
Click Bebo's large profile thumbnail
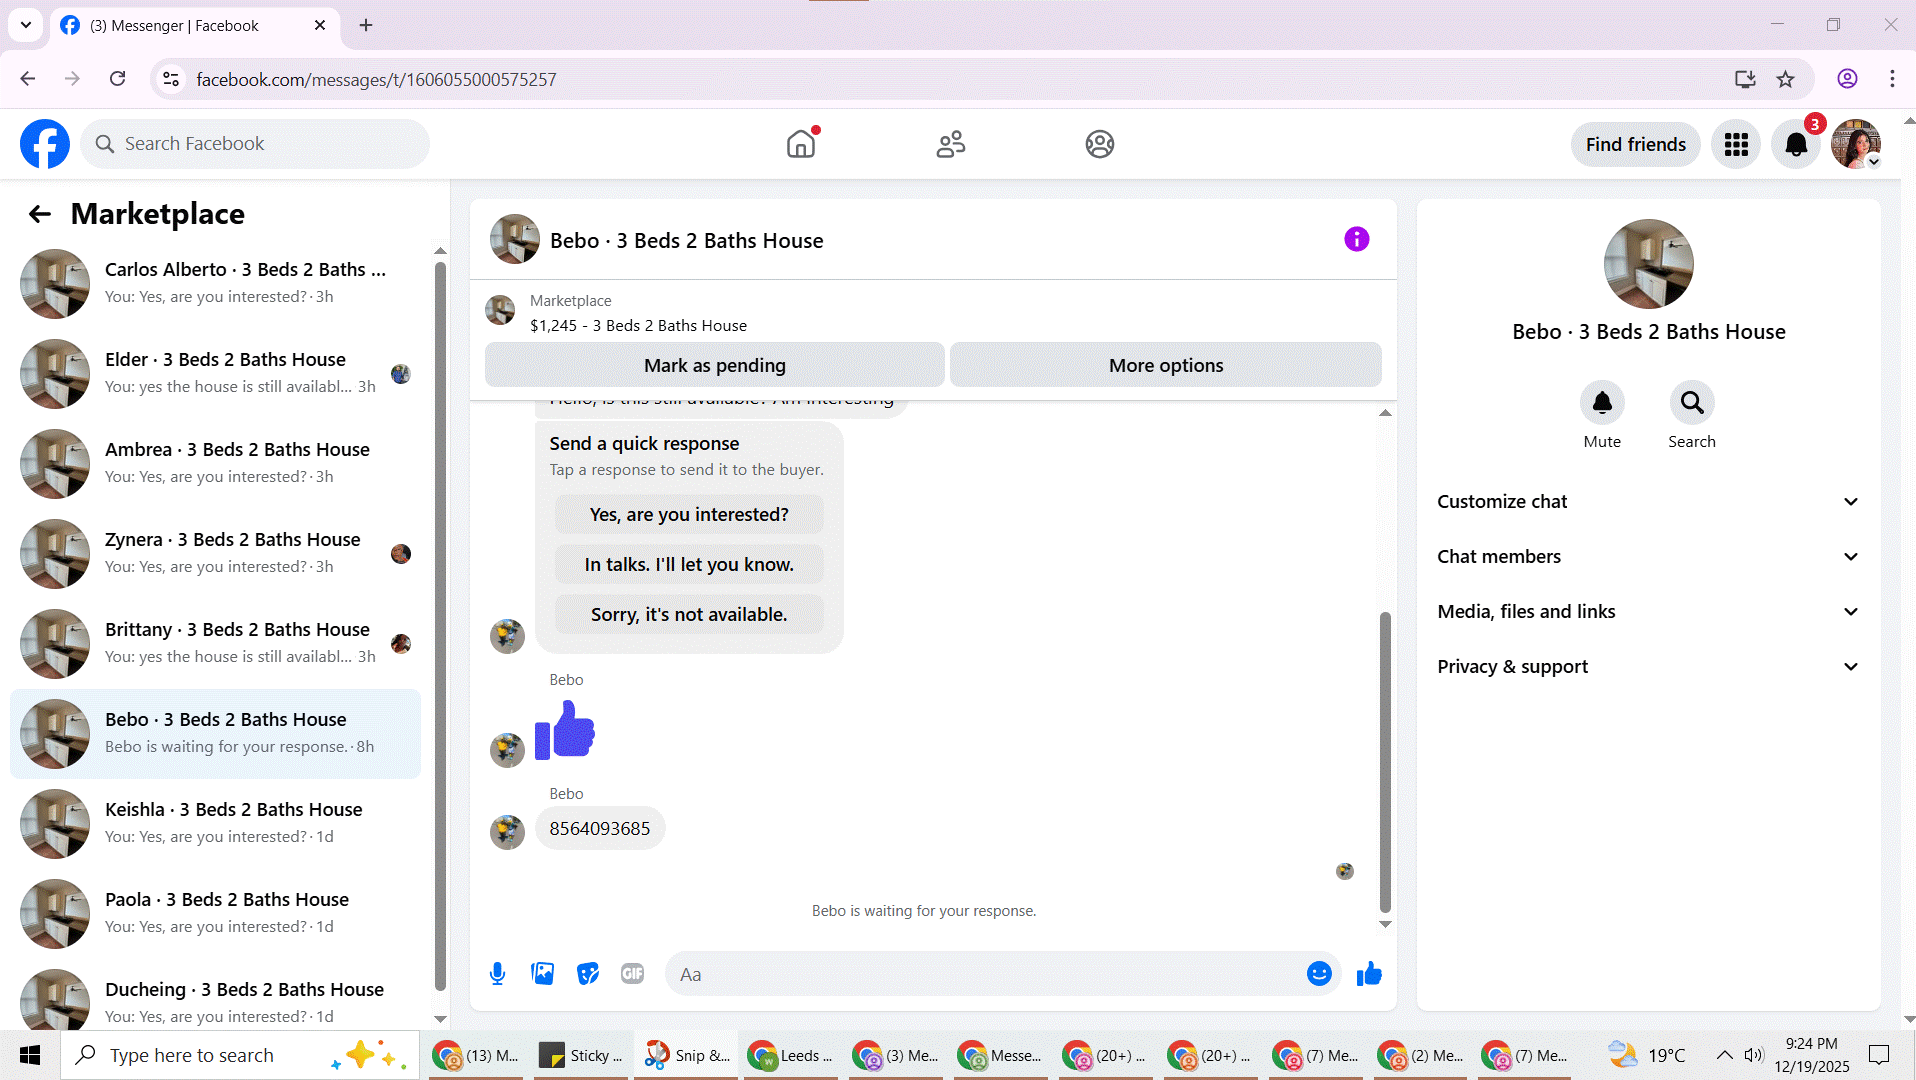point(1648,264)
